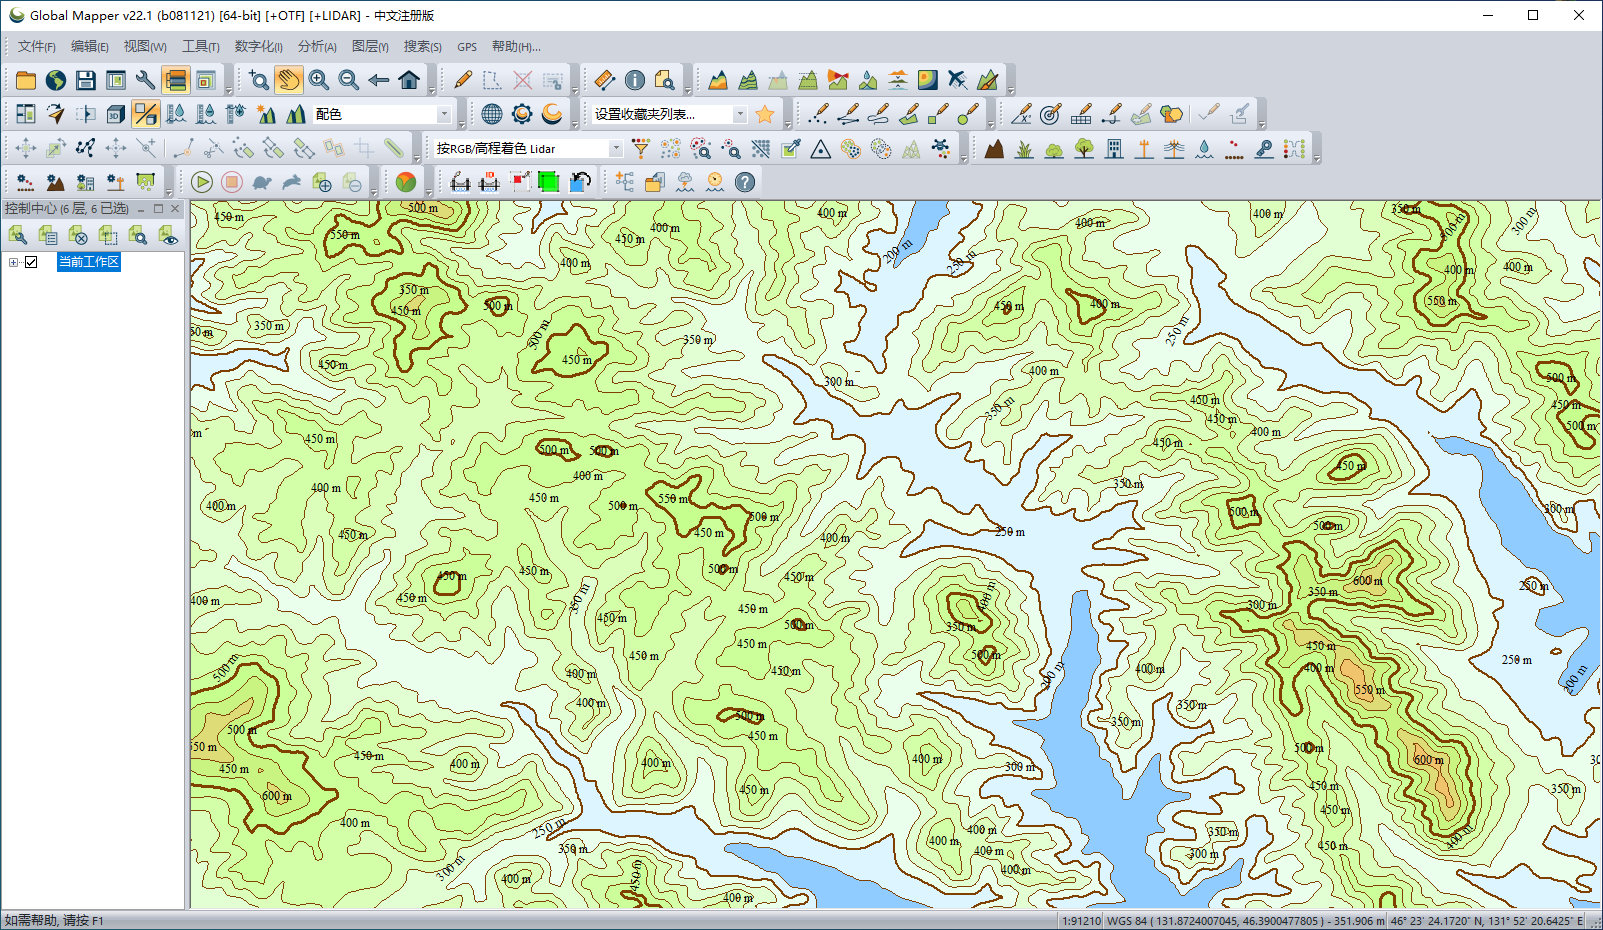Image resolution: width=1603 pixels, height=930 pixels.
Task: Toggle the Control Center layers icon
Action: pos(176,81)
